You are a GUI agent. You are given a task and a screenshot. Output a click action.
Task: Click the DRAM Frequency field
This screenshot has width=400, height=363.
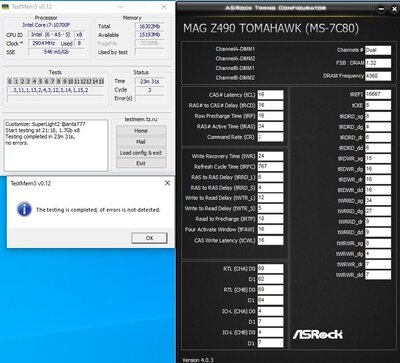[378, 76]
